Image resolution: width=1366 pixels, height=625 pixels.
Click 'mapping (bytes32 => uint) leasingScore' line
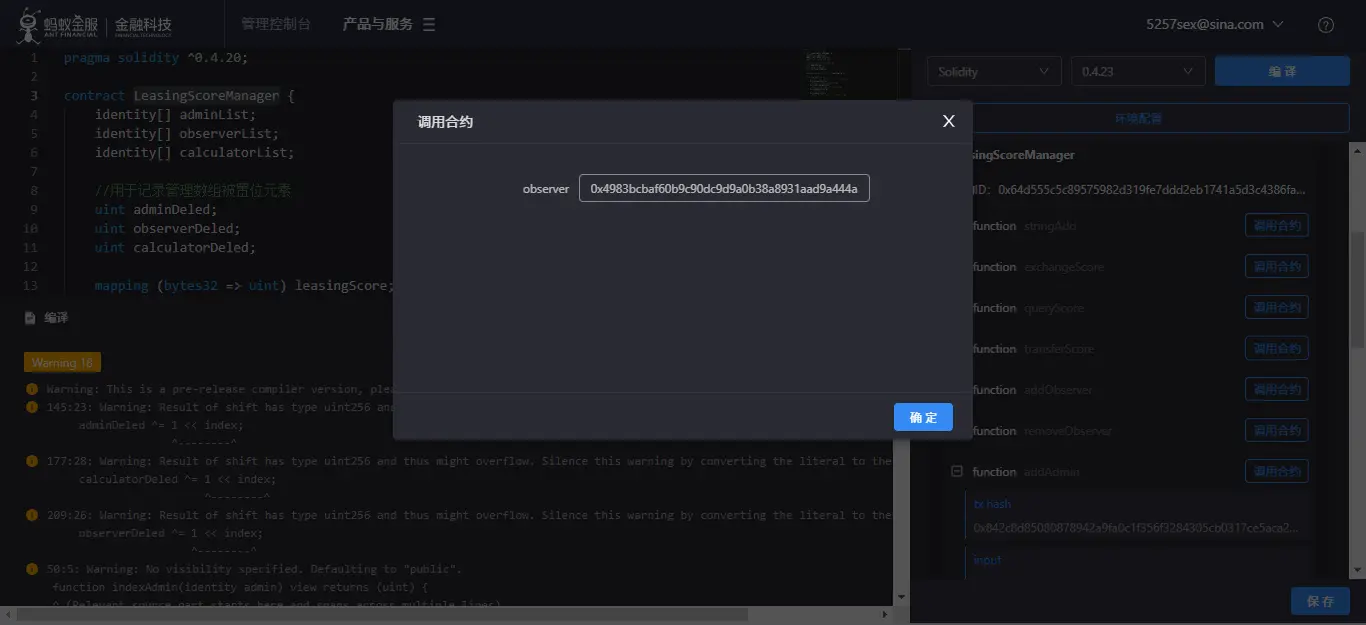pos(245,286)
